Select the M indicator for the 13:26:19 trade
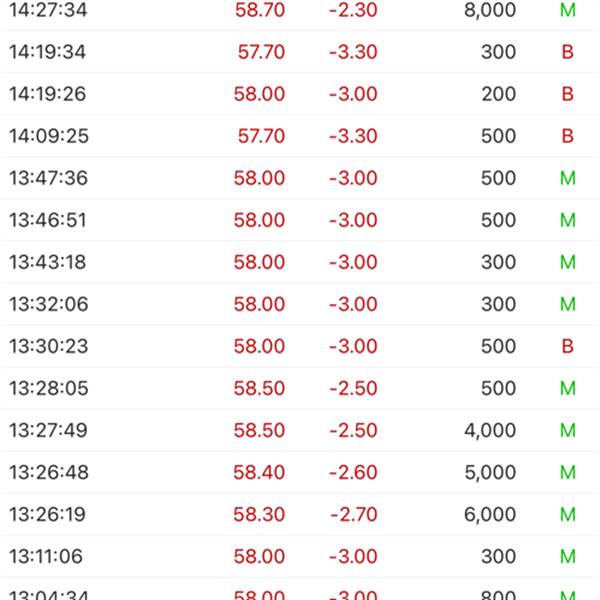The width and height of the screenshot is (600, 600). click(x=568, y=514)
